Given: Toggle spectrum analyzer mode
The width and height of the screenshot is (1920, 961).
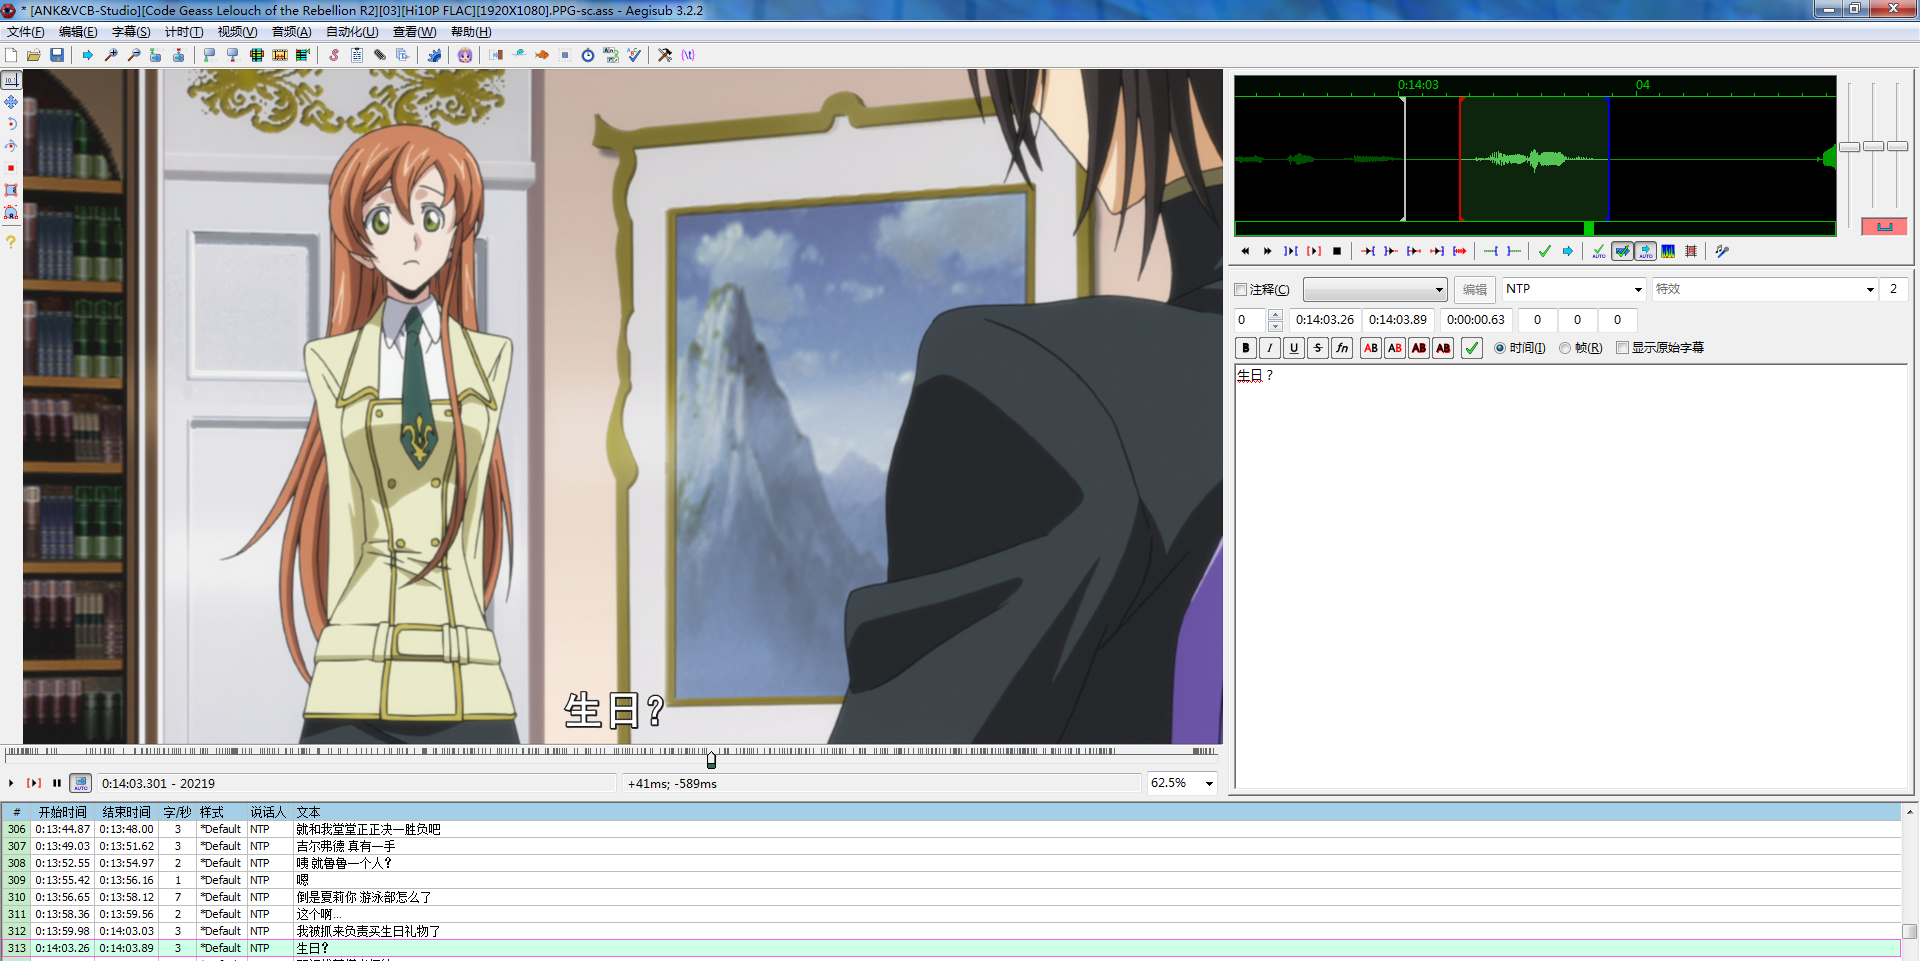Looking at the screenshot, I should [x=1668, y=251].
